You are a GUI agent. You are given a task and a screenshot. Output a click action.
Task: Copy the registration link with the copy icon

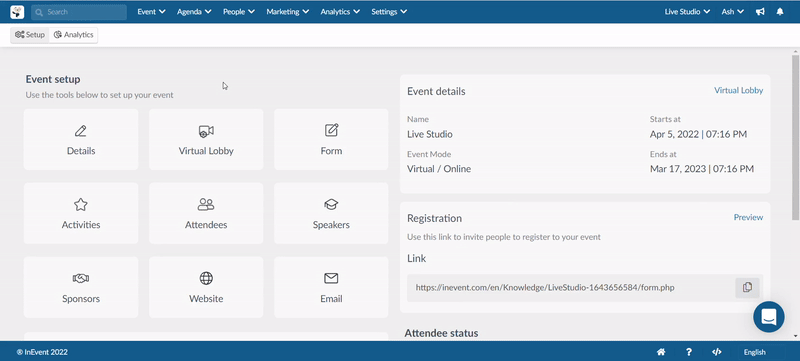pyautogui.click(x=747, y=288)
